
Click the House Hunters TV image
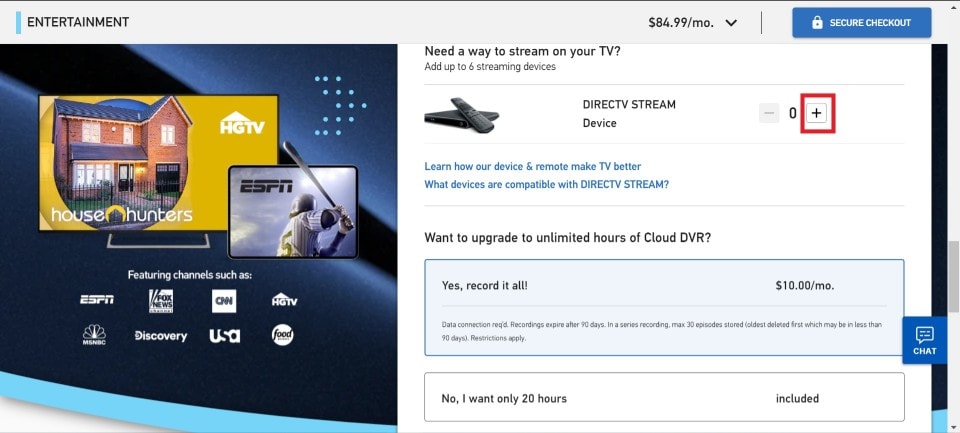(158, 164)
